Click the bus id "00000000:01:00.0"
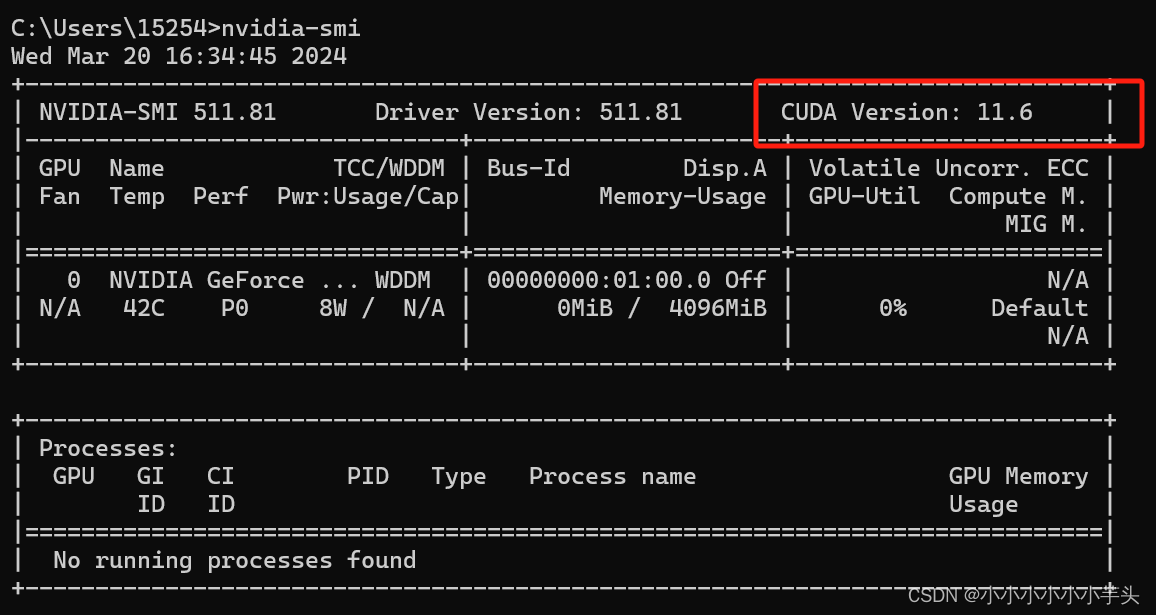This screenshot has width=1156, height=615. (599, 280)
